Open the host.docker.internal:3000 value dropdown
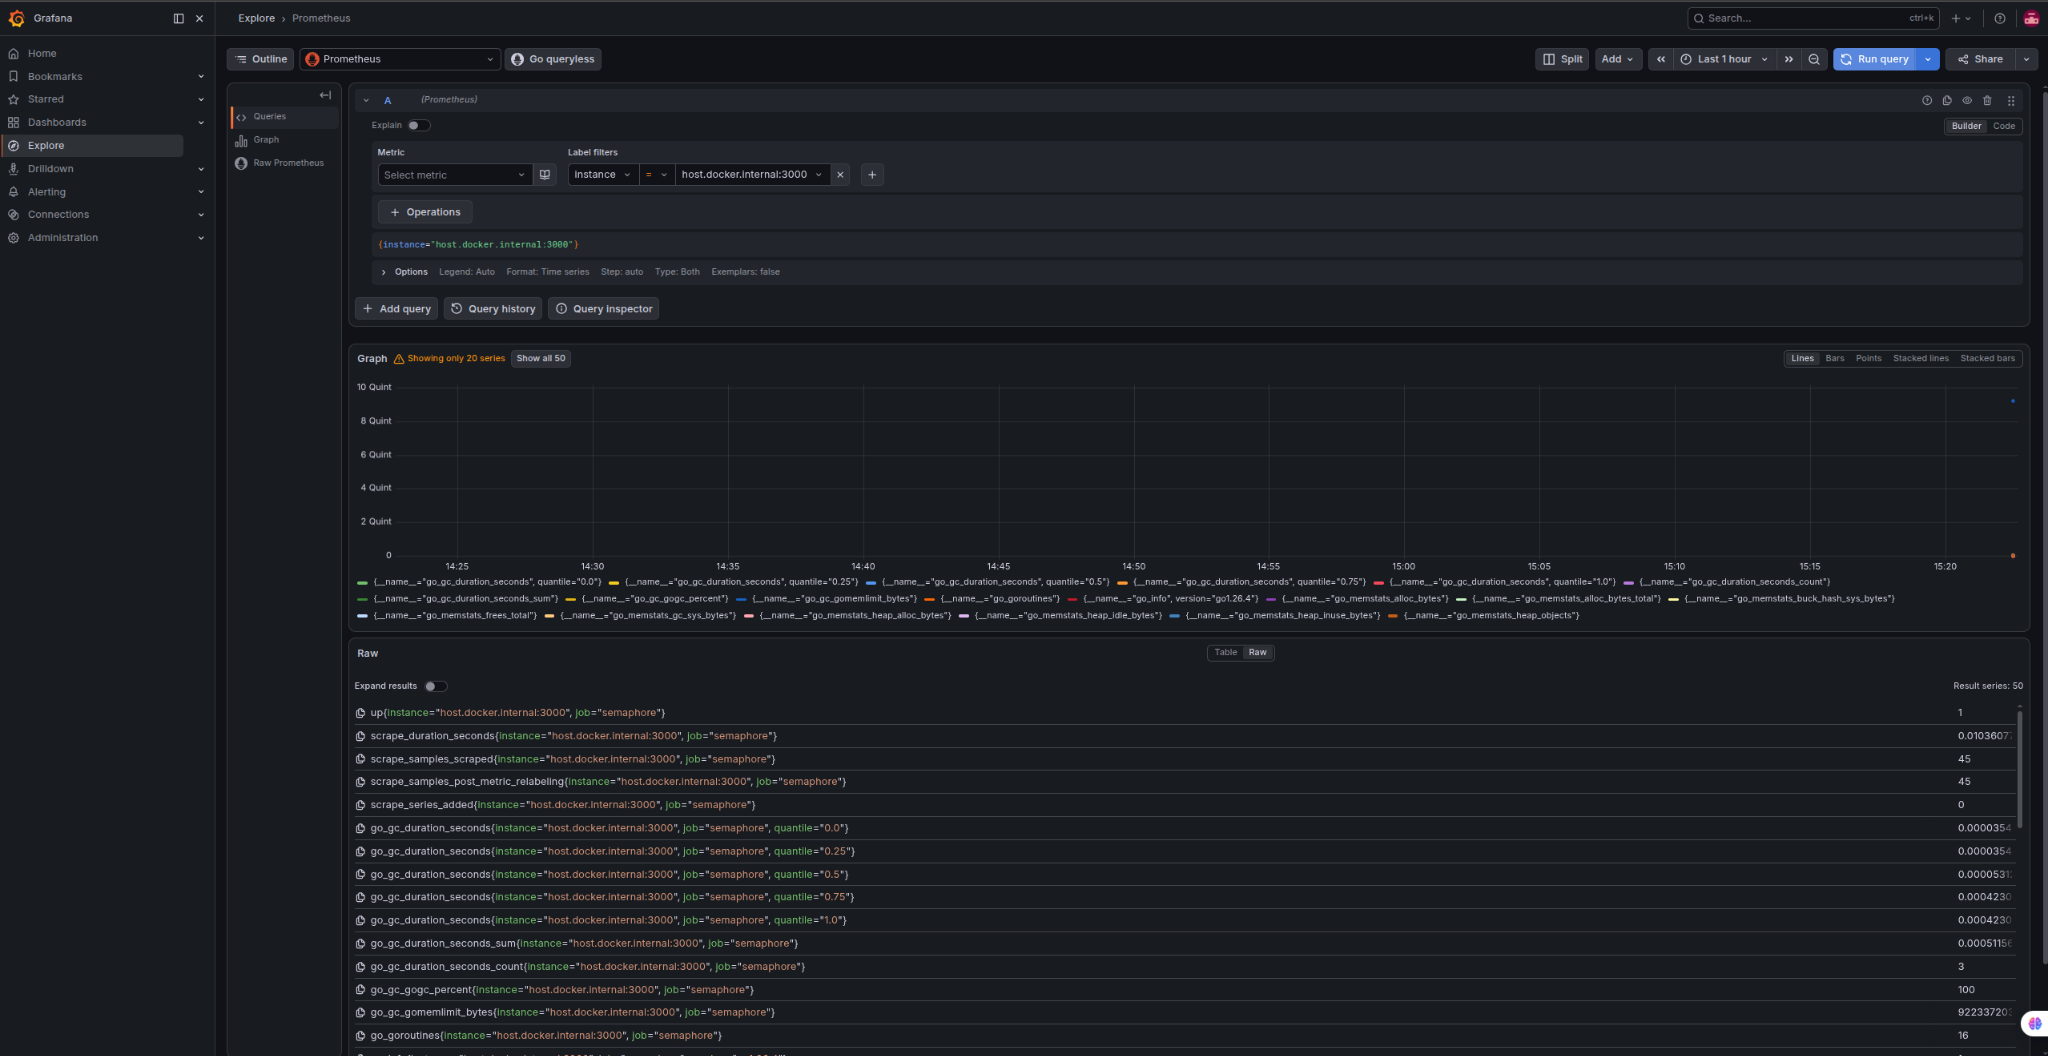2048x1056 pixels. pyautogui.click(x=752, y=175)
